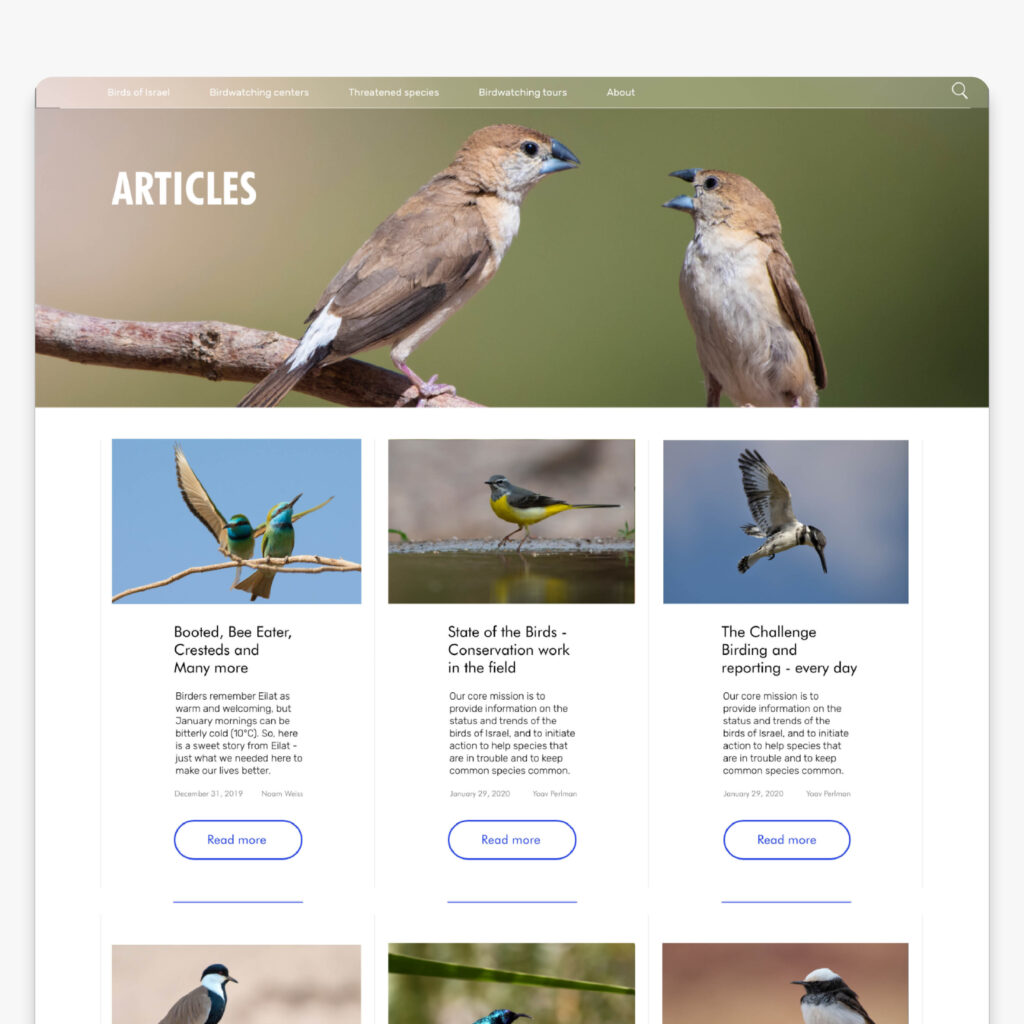This screenshot has height=1024, width=1024.
Task: Open the About page link
Action: [x=620, y=92]
